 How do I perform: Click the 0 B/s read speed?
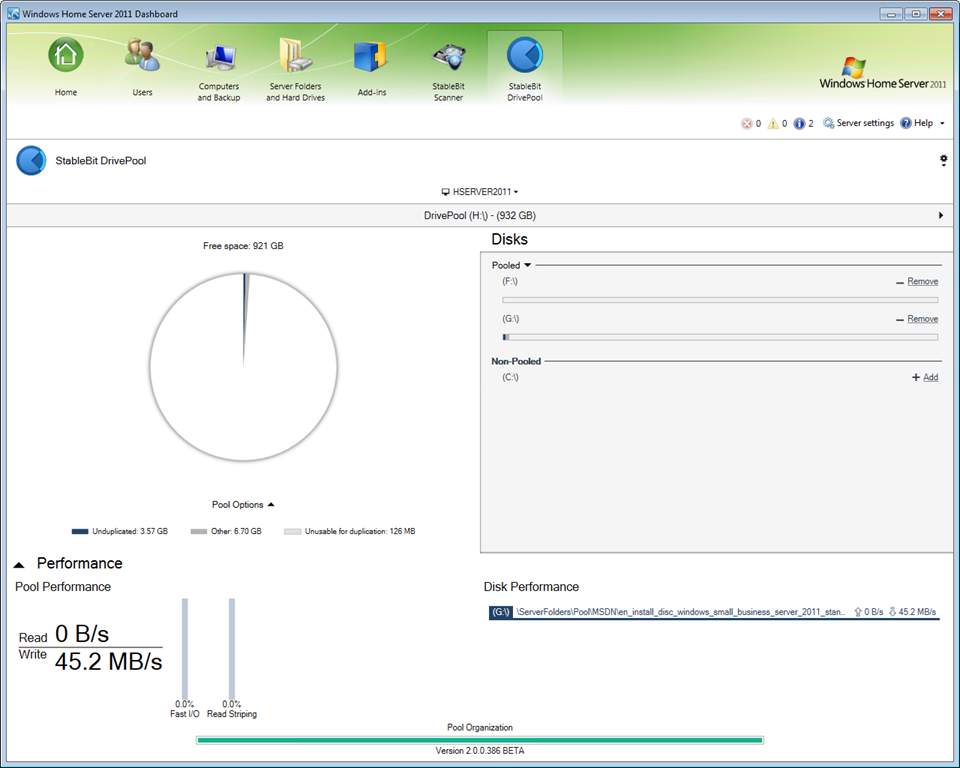point(82,634)
